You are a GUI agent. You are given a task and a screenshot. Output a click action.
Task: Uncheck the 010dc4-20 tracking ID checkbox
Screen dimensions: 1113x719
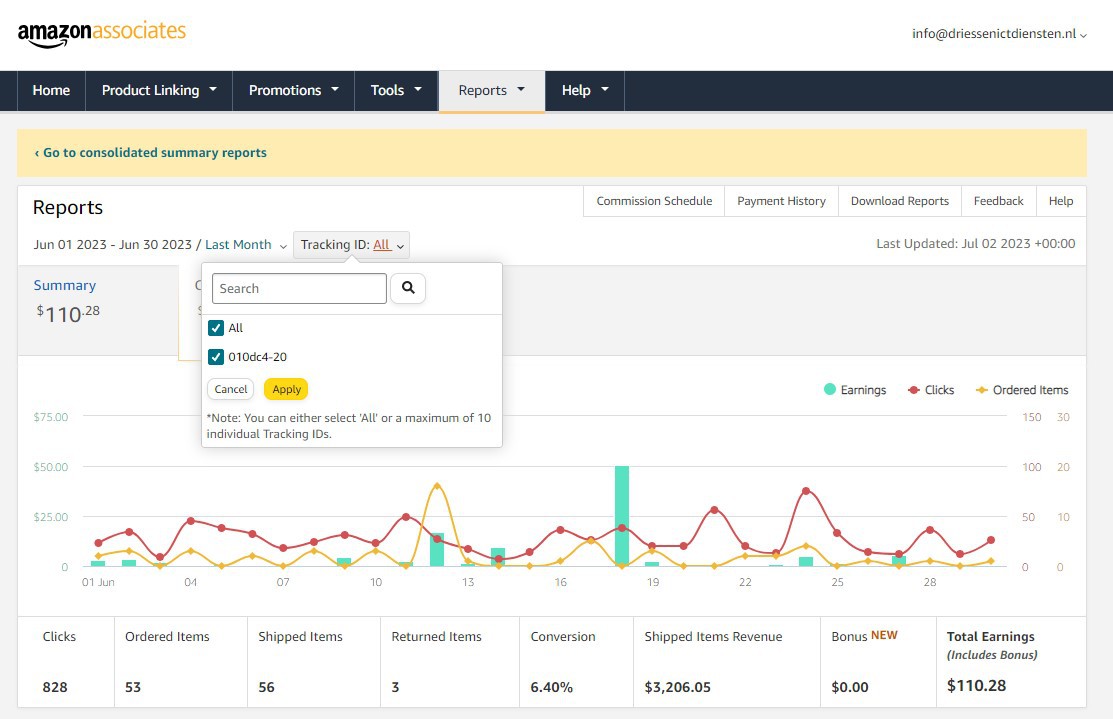coord(216,357)
